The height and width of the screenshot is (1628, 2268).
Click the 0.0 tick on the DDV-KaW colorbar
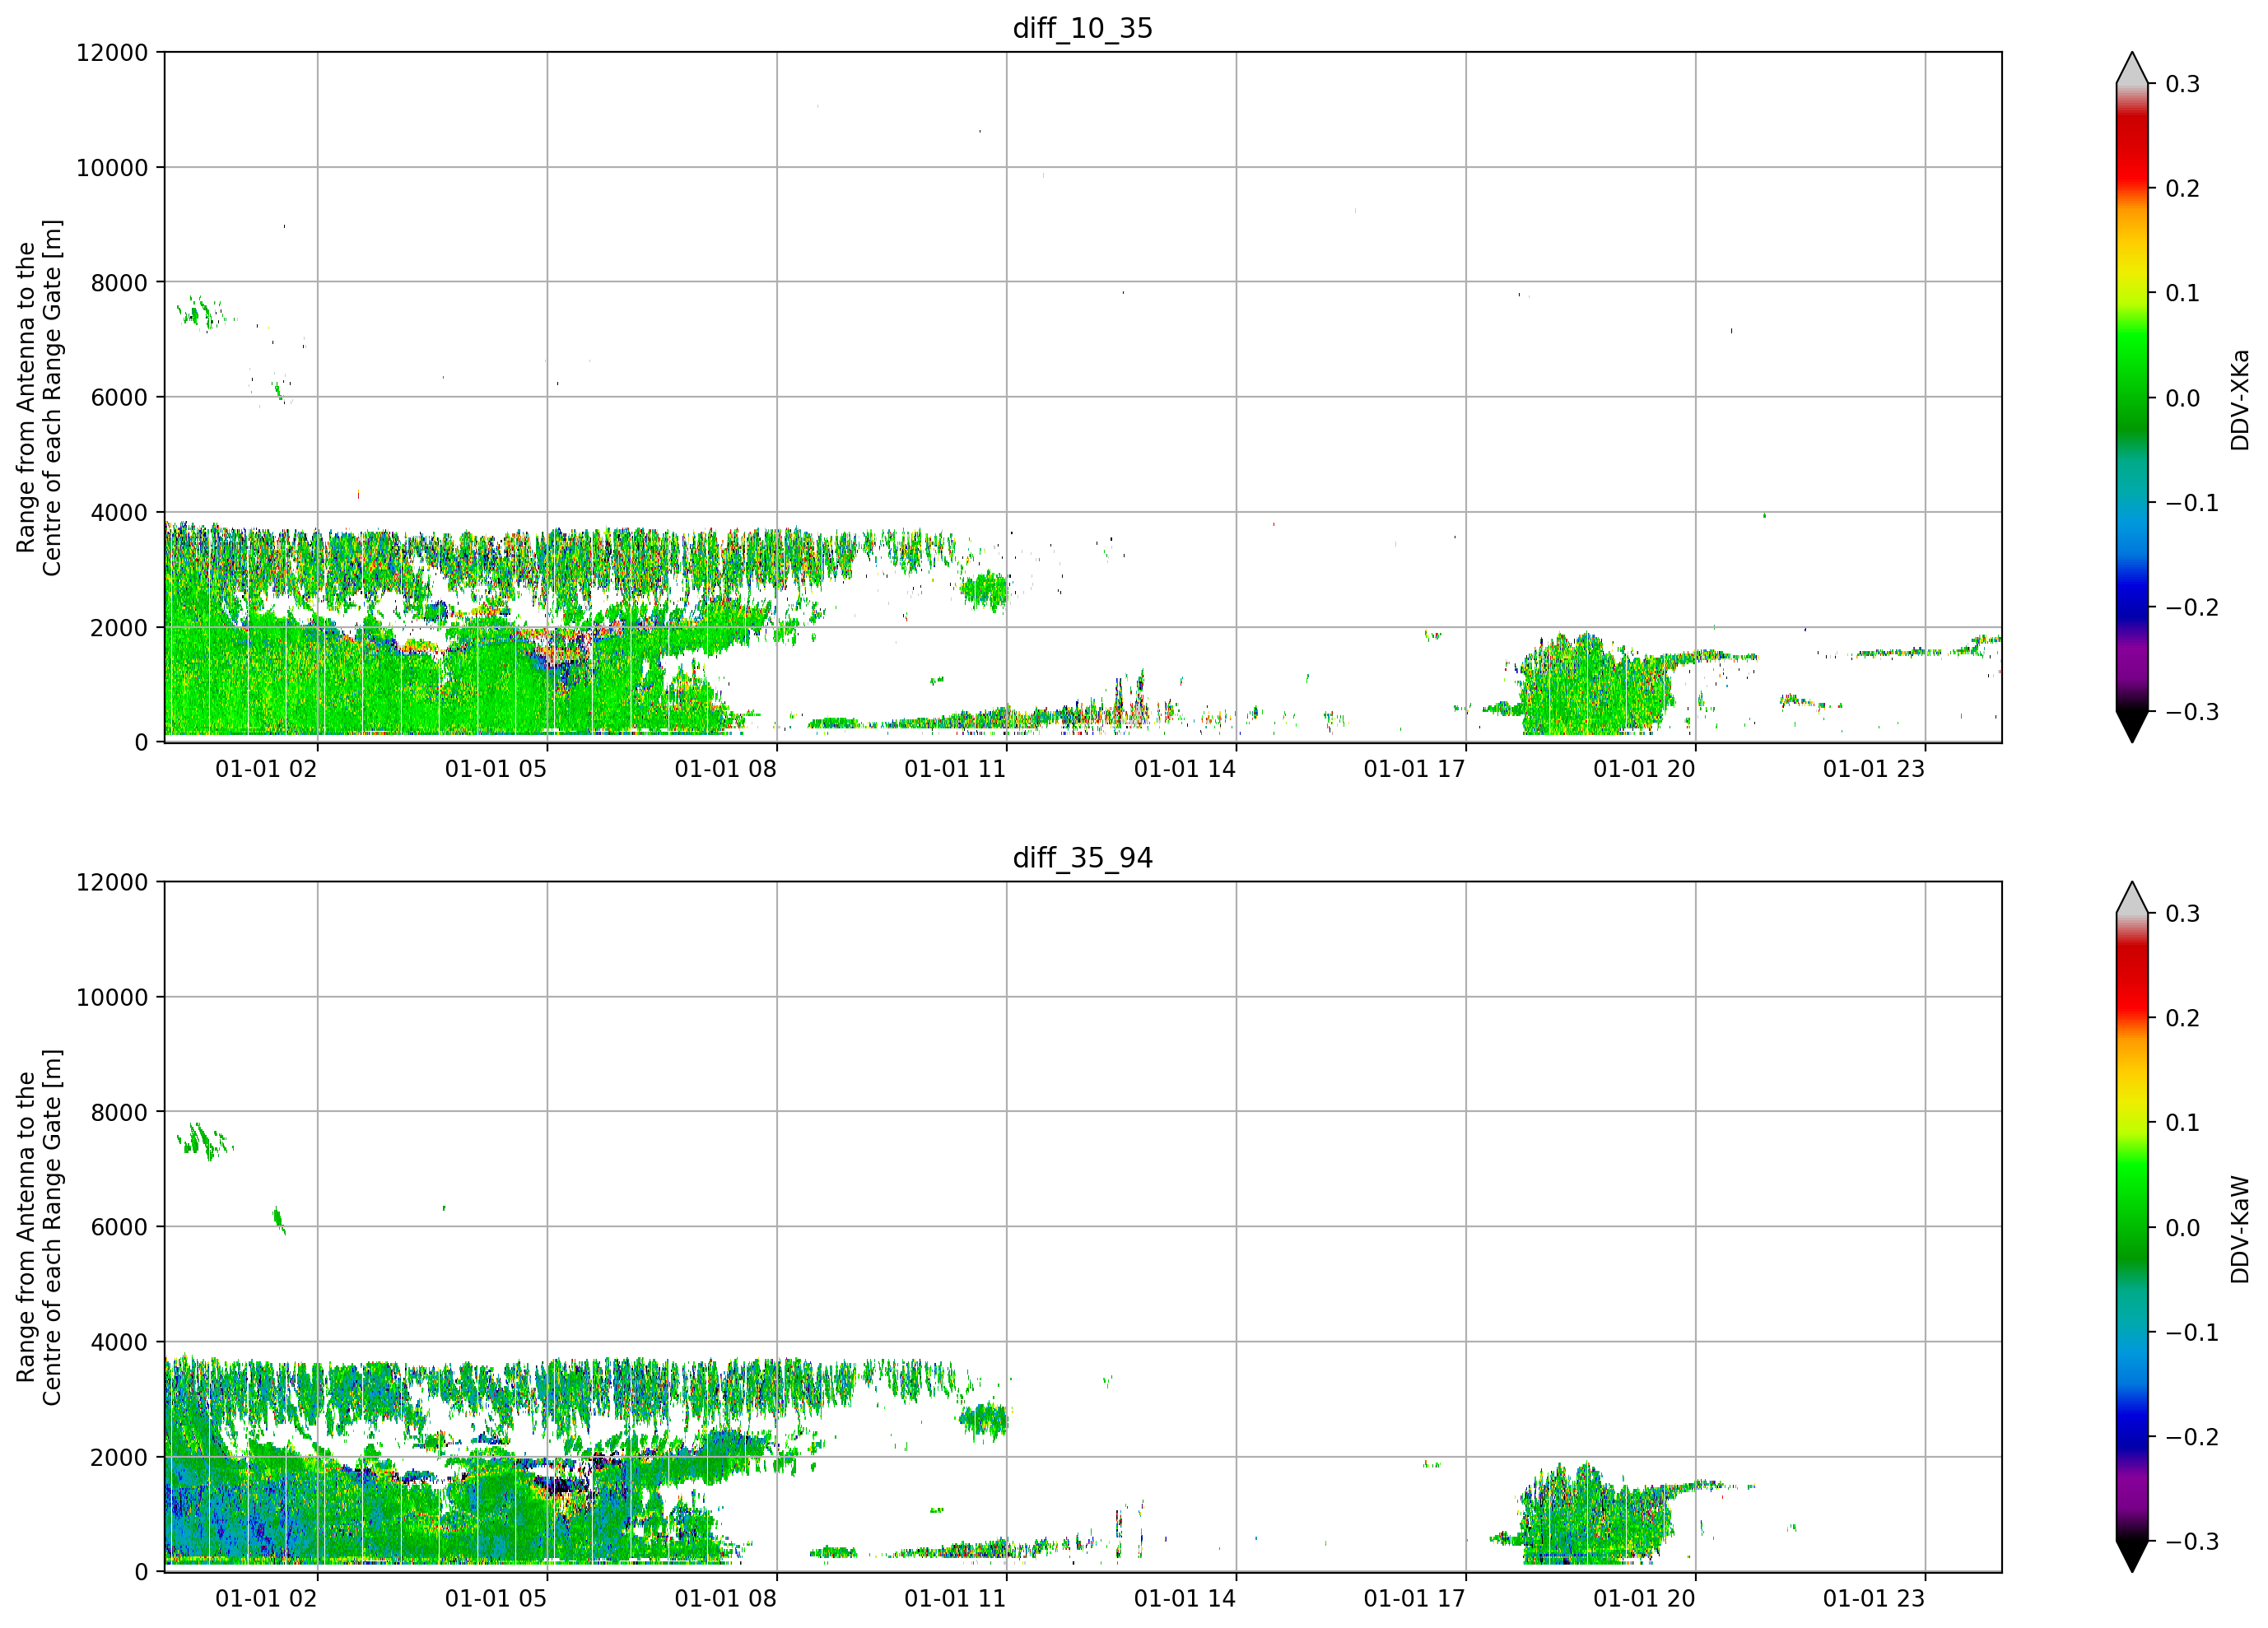(x=2182, y=1227)
